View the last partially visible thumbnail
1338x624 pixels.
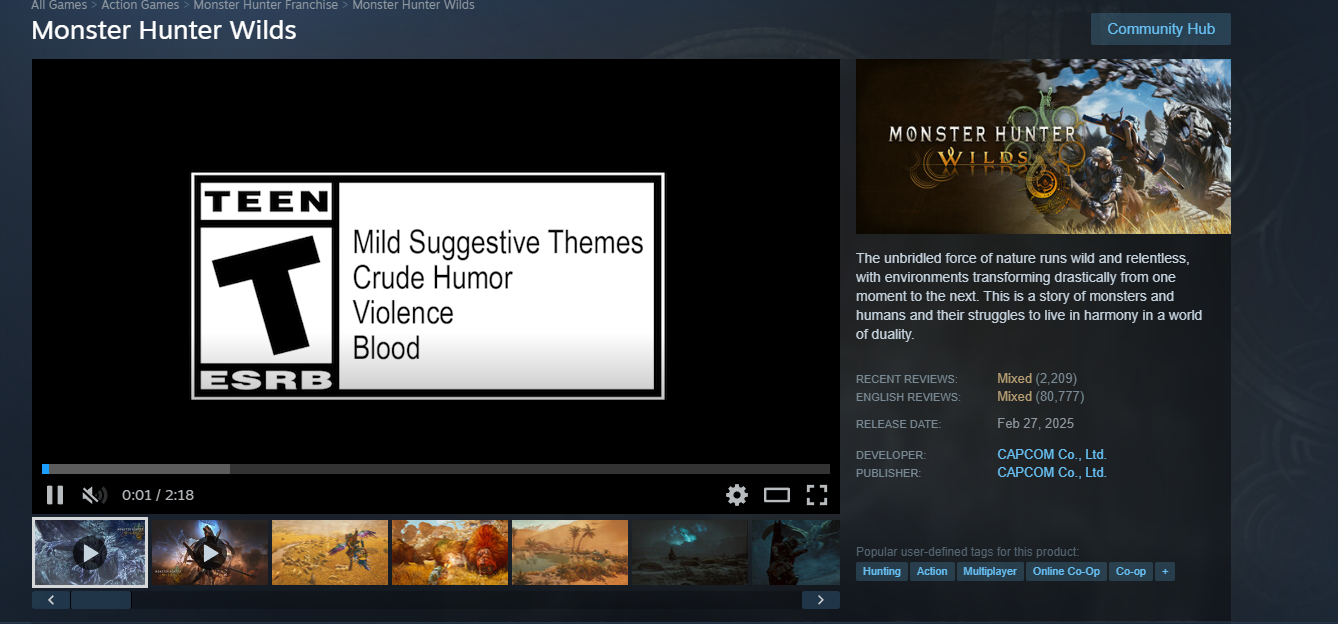click(x=796, y=552)
